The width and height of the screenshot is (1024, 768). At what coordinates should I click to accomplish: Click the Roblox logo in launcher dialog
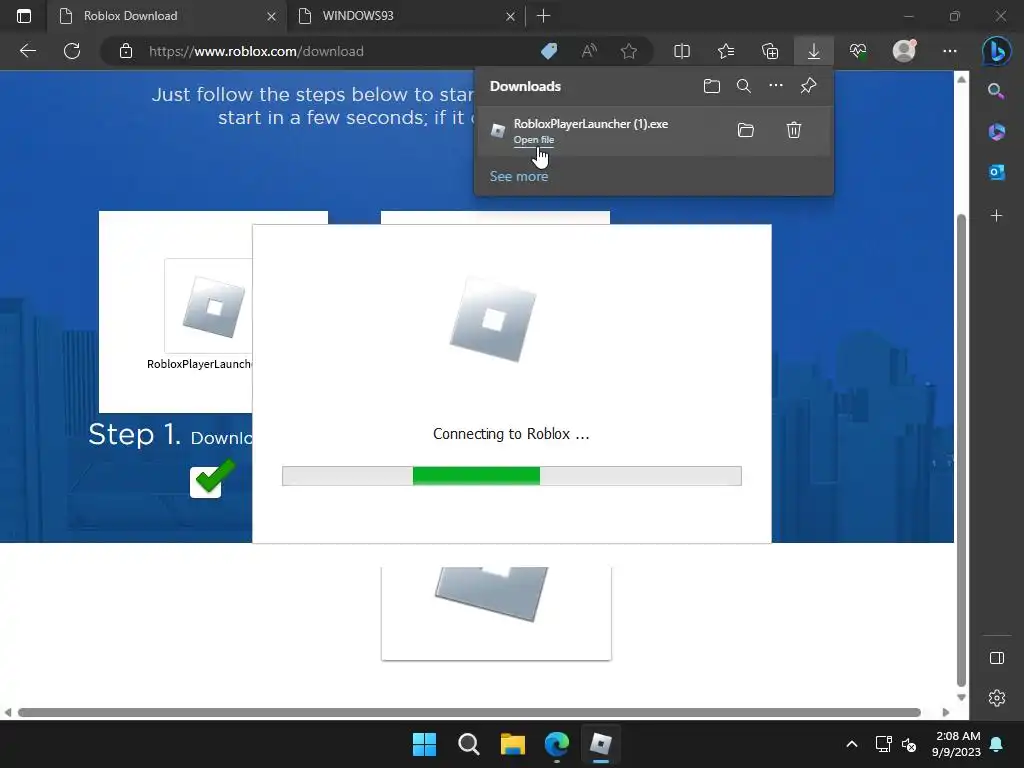point(493,319)
